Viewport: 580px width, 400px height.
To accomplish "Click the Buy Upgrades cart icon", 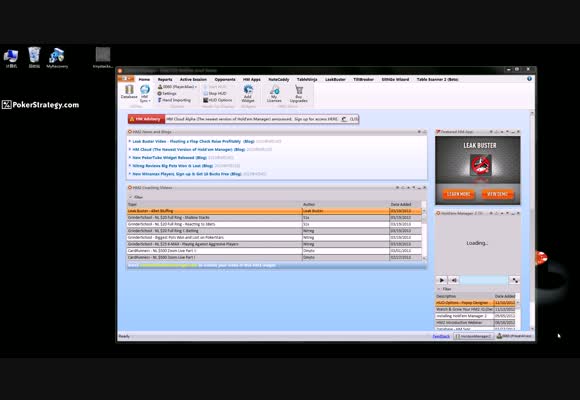I will 299,93.
